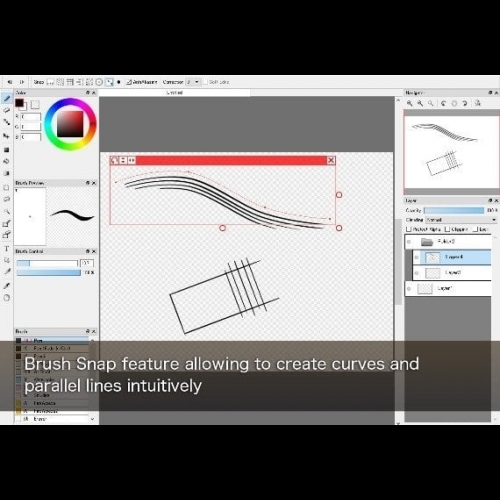This screenshot has height=500, width=500.
Task: Select the Text tool in toolbar
Action: pos(6,249)
